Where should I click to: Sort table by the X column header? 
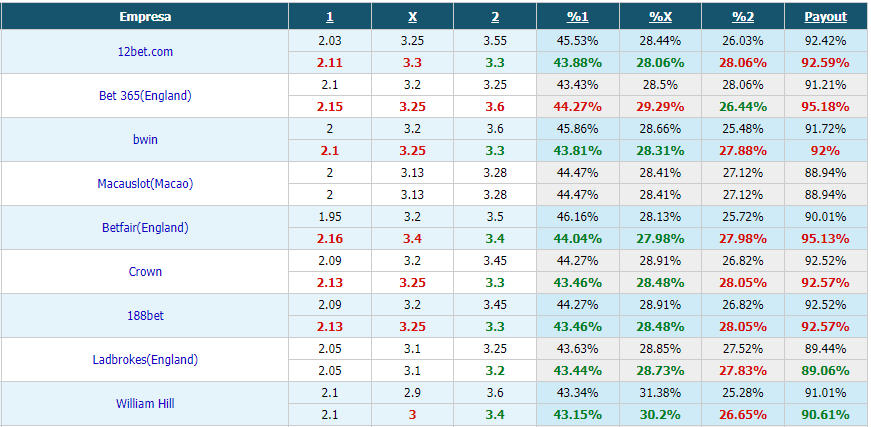[x=412, y=17]
